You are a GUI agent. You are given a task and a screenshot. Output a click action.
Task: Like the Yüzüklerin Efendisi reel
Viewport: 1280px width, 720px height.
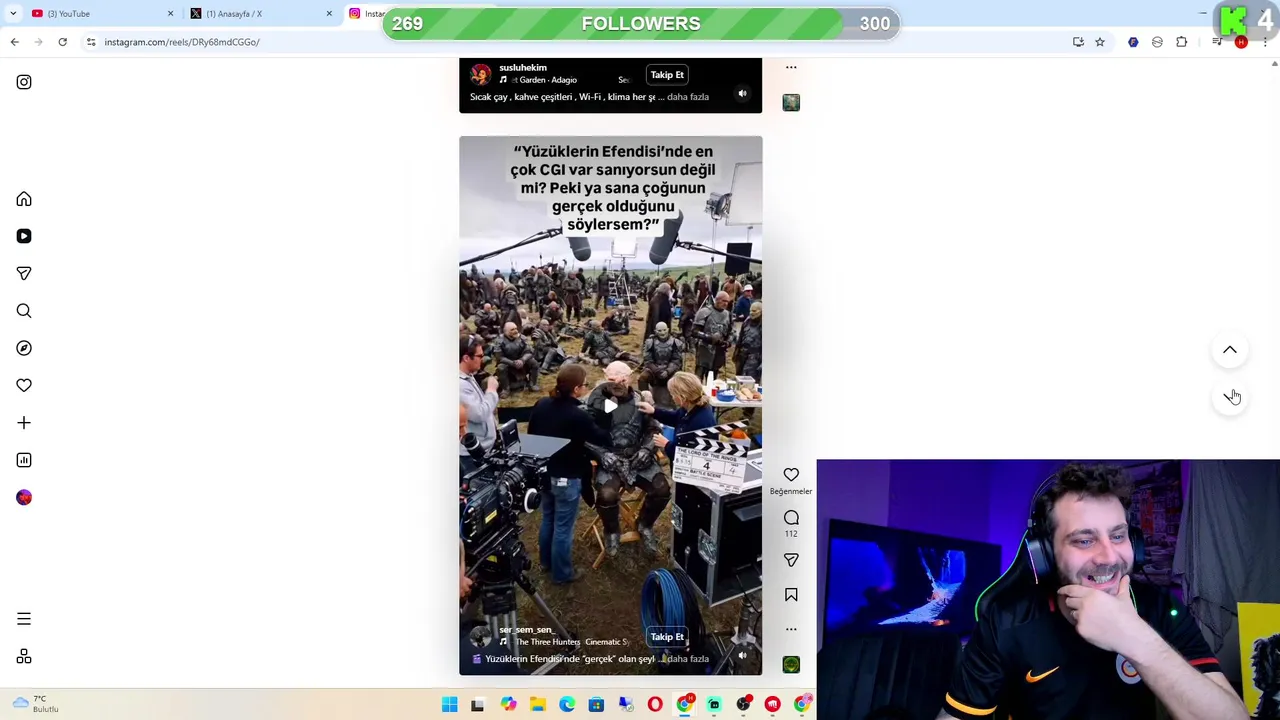791,475
